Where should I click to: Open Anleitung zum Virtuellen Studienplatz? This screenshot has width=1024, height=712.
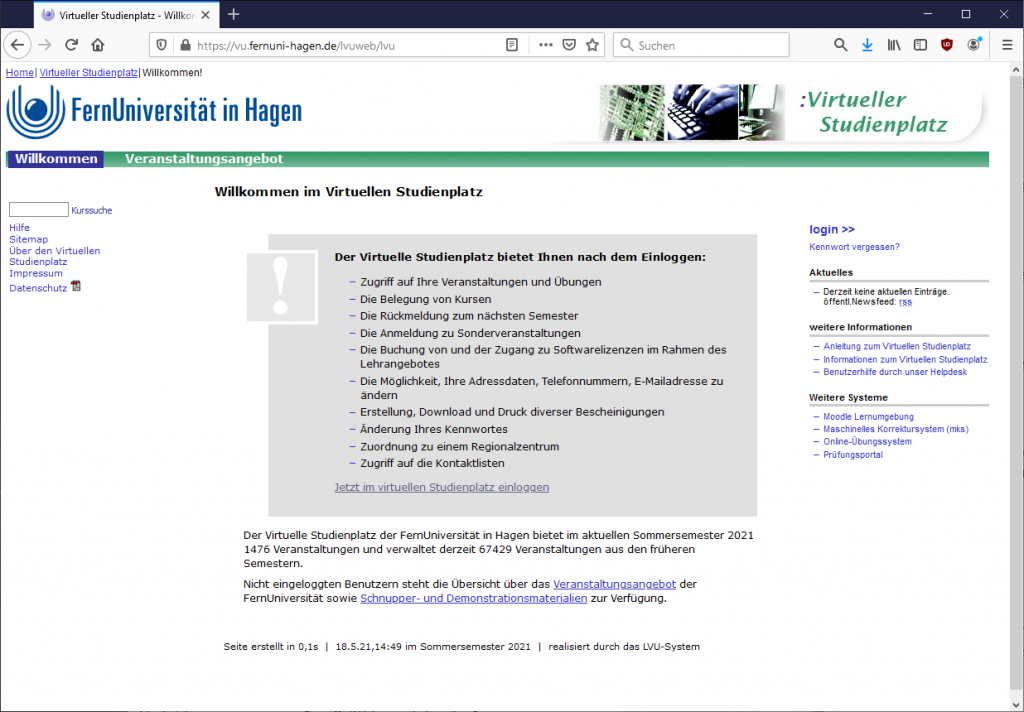[x=897, y=346]
